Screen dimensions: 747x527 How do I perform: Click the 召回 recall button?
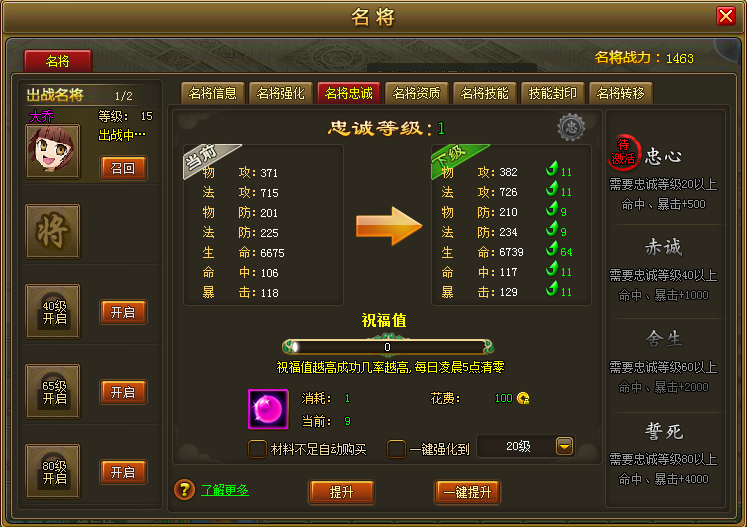pyautogui.click(x=123, y=168)
